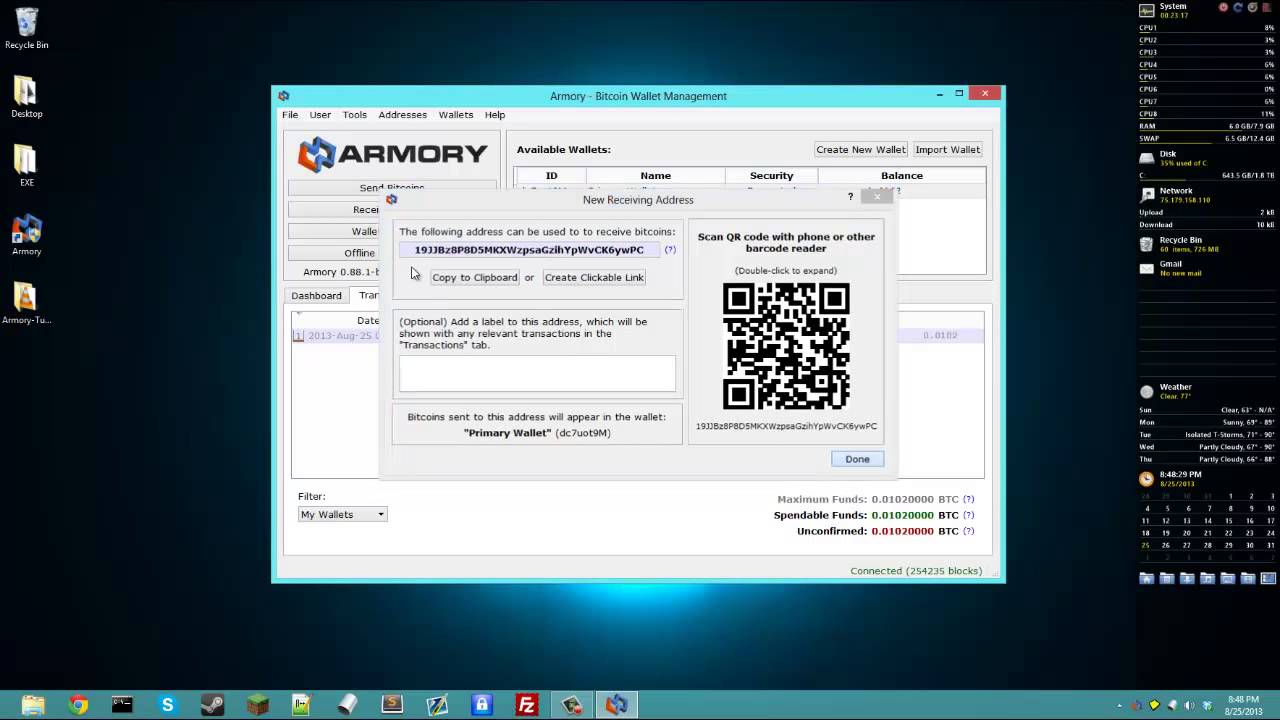Open Command Prompt from the taskbar
The height and width of the screenshot is (720, 1280).
(122, 705)
